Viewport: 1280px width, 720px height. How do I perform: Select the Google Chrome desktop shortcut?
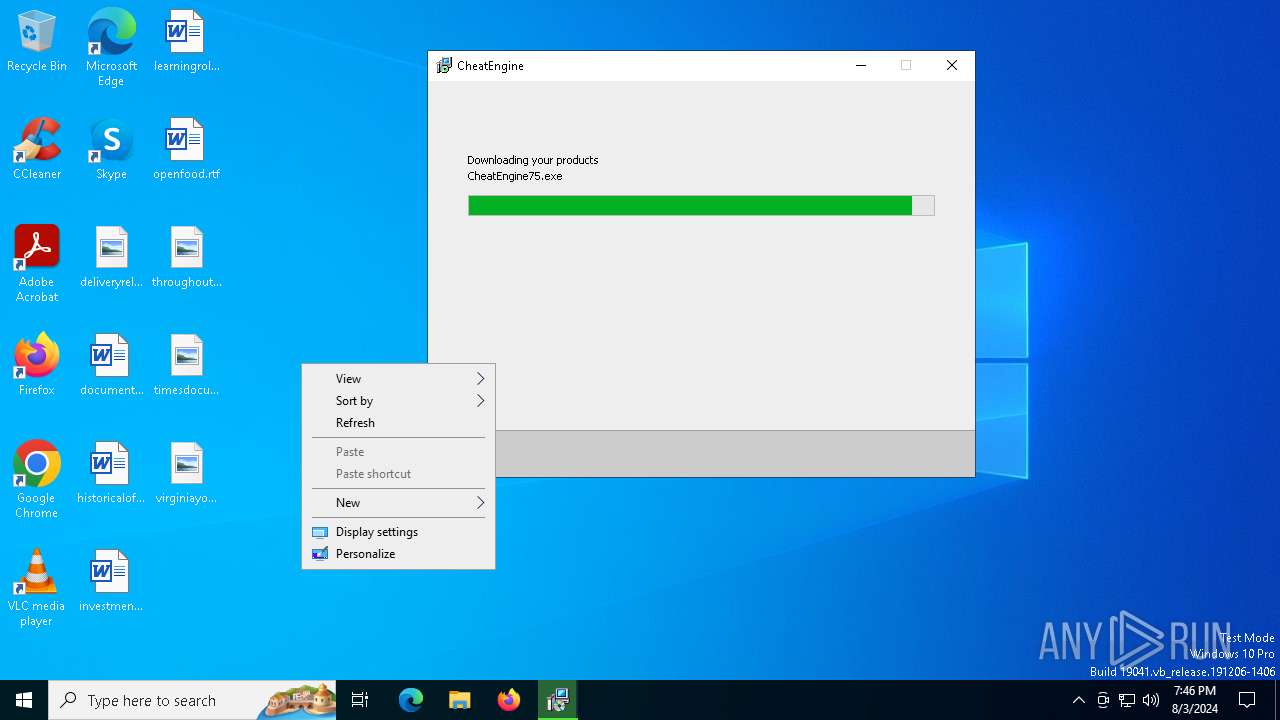(x=37, y=480)
